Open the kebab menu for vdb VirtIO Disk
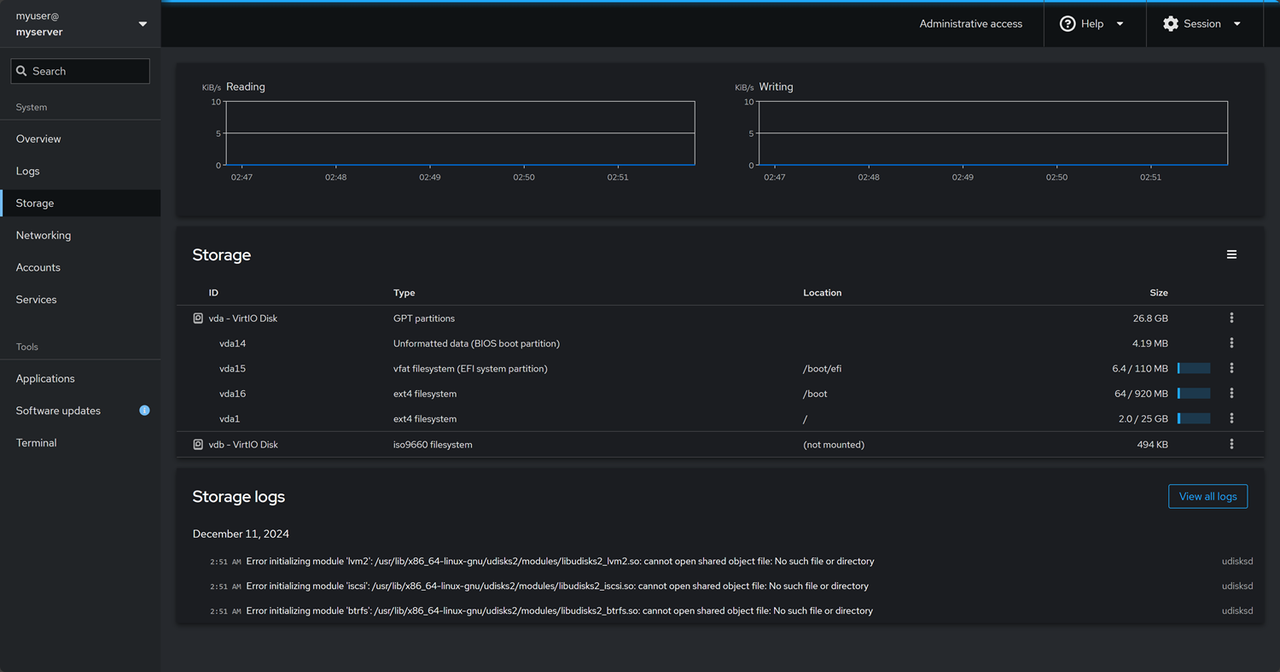 click(x=1231, y=444)
